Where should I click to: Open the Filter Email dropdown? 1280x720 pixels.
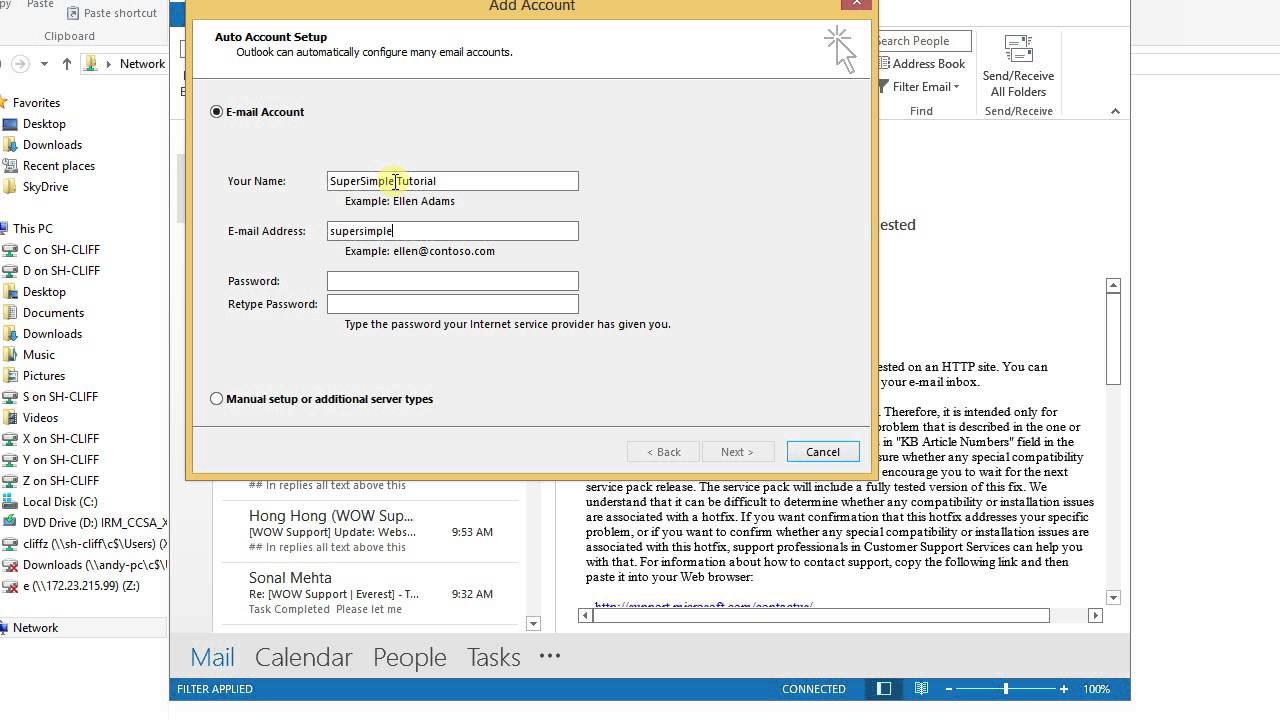click(x=919, y=87)
